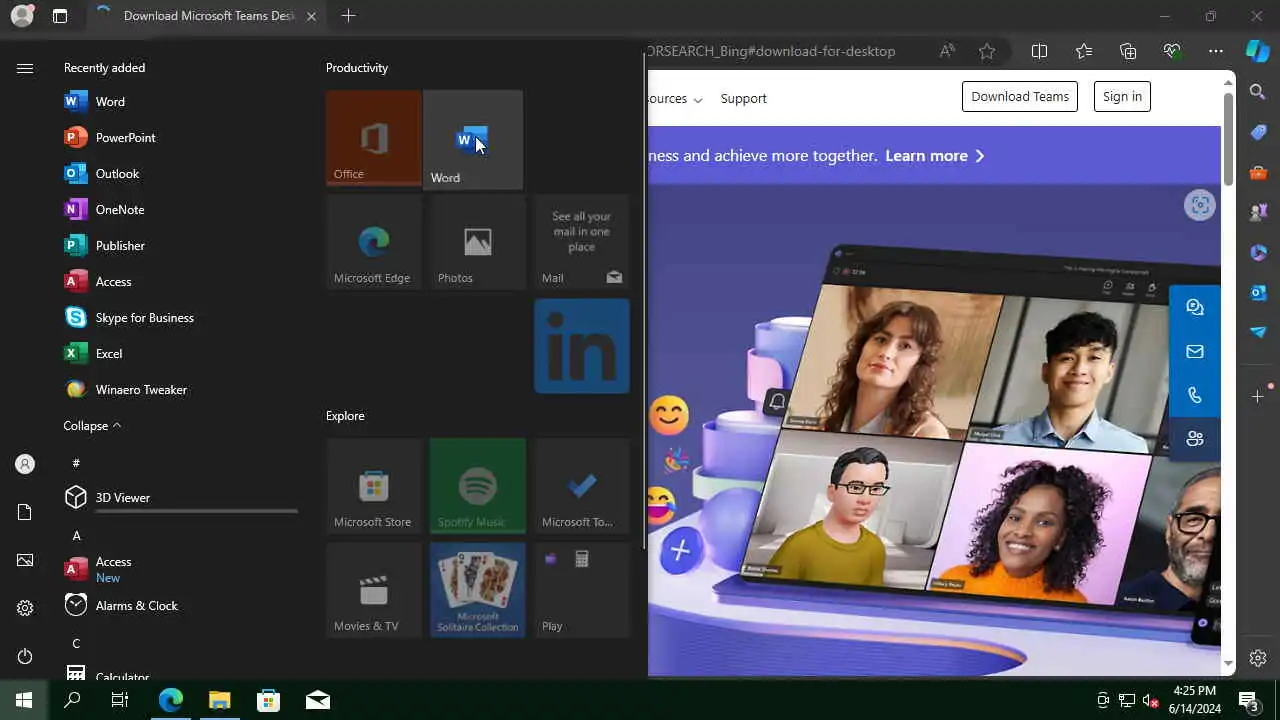Toggle Read aloud in address bar
The width and height of the screenshot is (1280, 720).
pos(946,51)
